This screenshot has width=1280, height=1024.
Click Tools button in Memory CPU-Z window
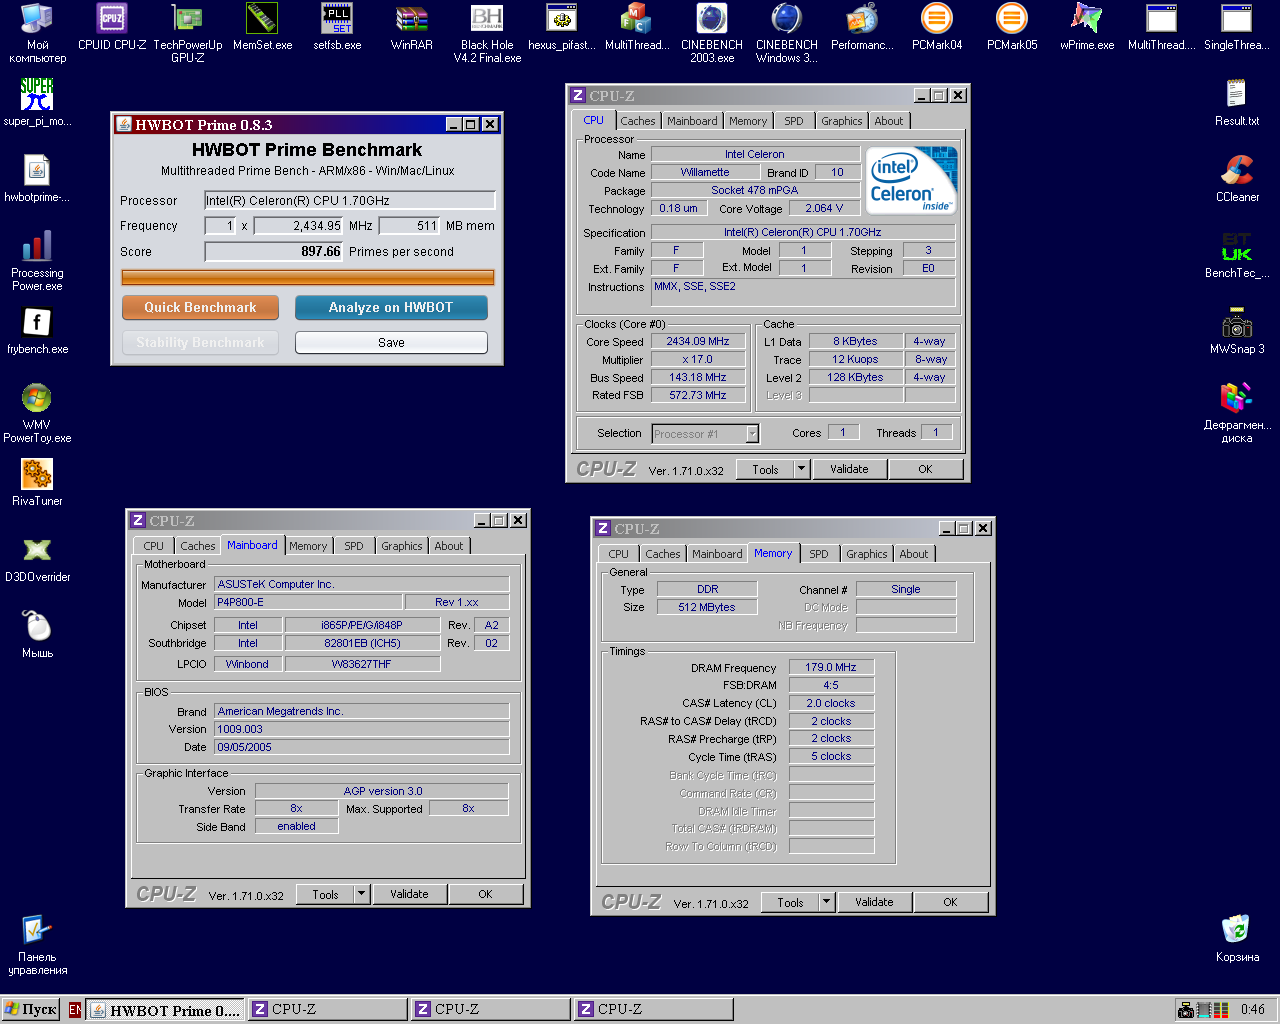pos(790,902)
